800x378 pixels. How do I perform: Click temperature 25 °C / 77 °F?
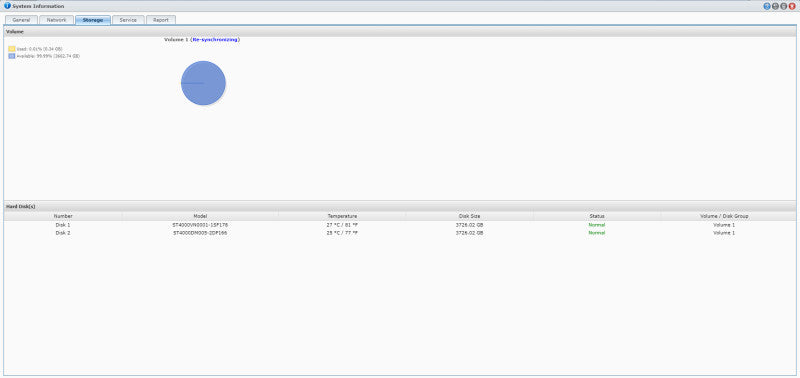point(342,233)
